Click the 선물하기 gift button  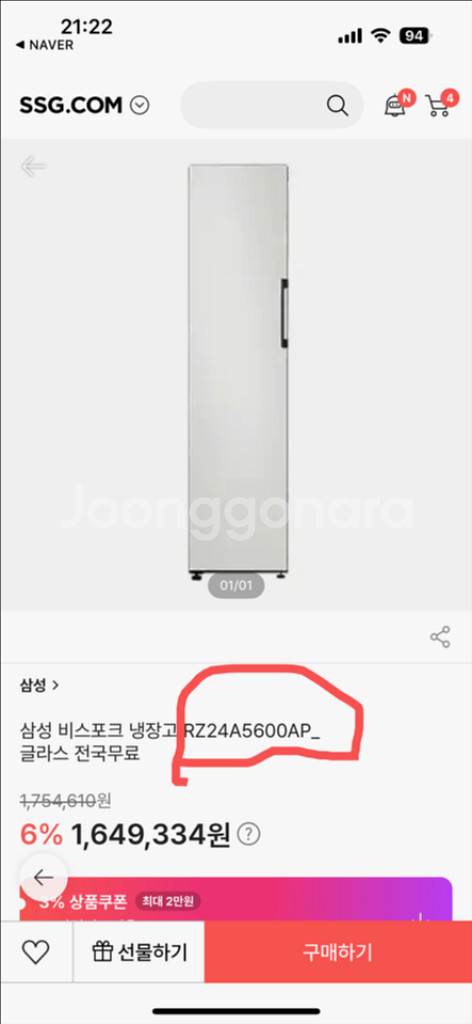click(140, 952)
